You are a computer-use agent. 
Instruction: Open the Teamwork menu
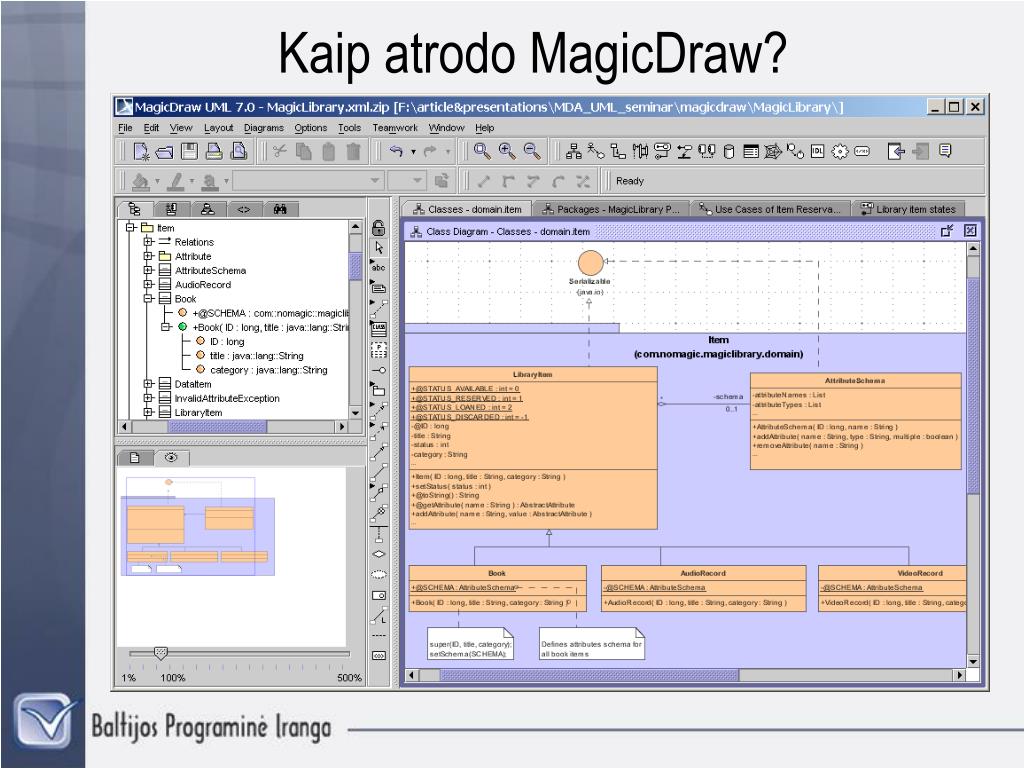coord(395,128)
